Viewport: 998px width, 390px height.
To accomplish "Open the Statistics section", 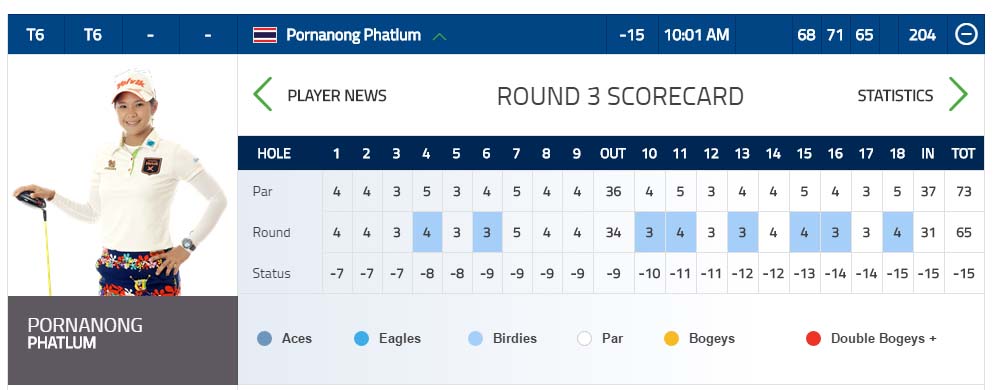I will coord(895,95).
